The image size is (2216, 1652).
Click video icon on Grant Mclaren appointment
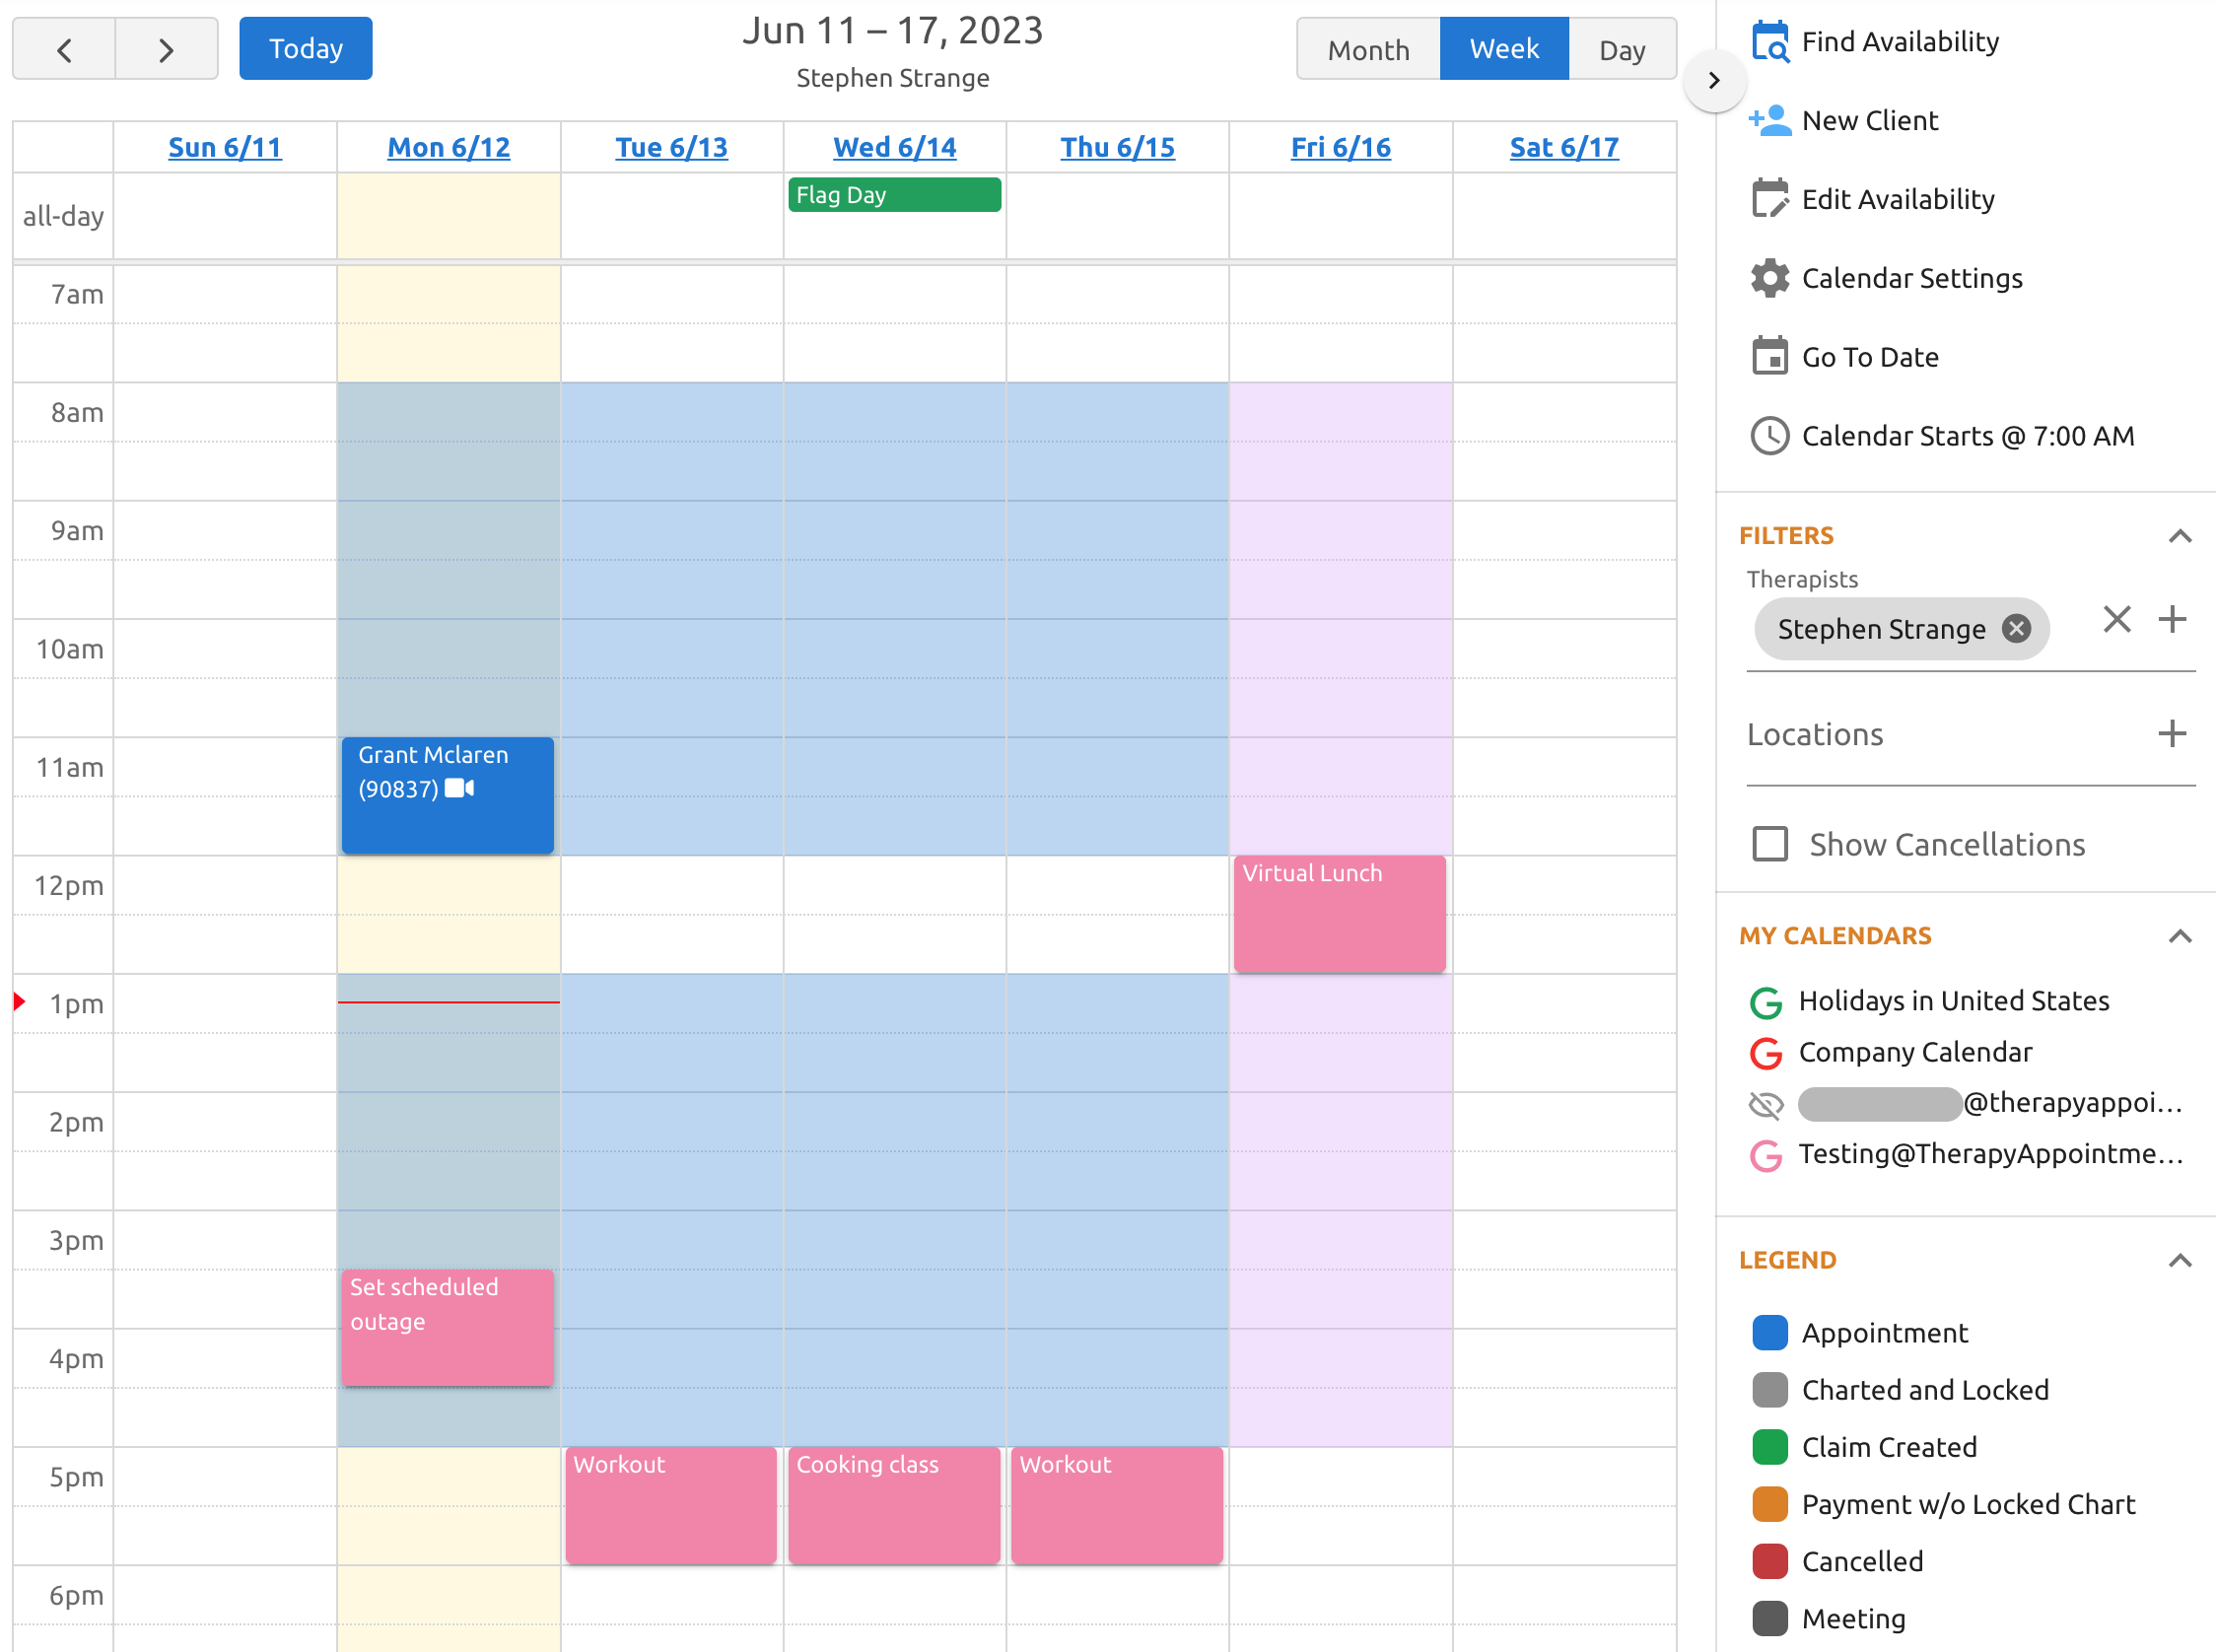[x=460, y=789]
